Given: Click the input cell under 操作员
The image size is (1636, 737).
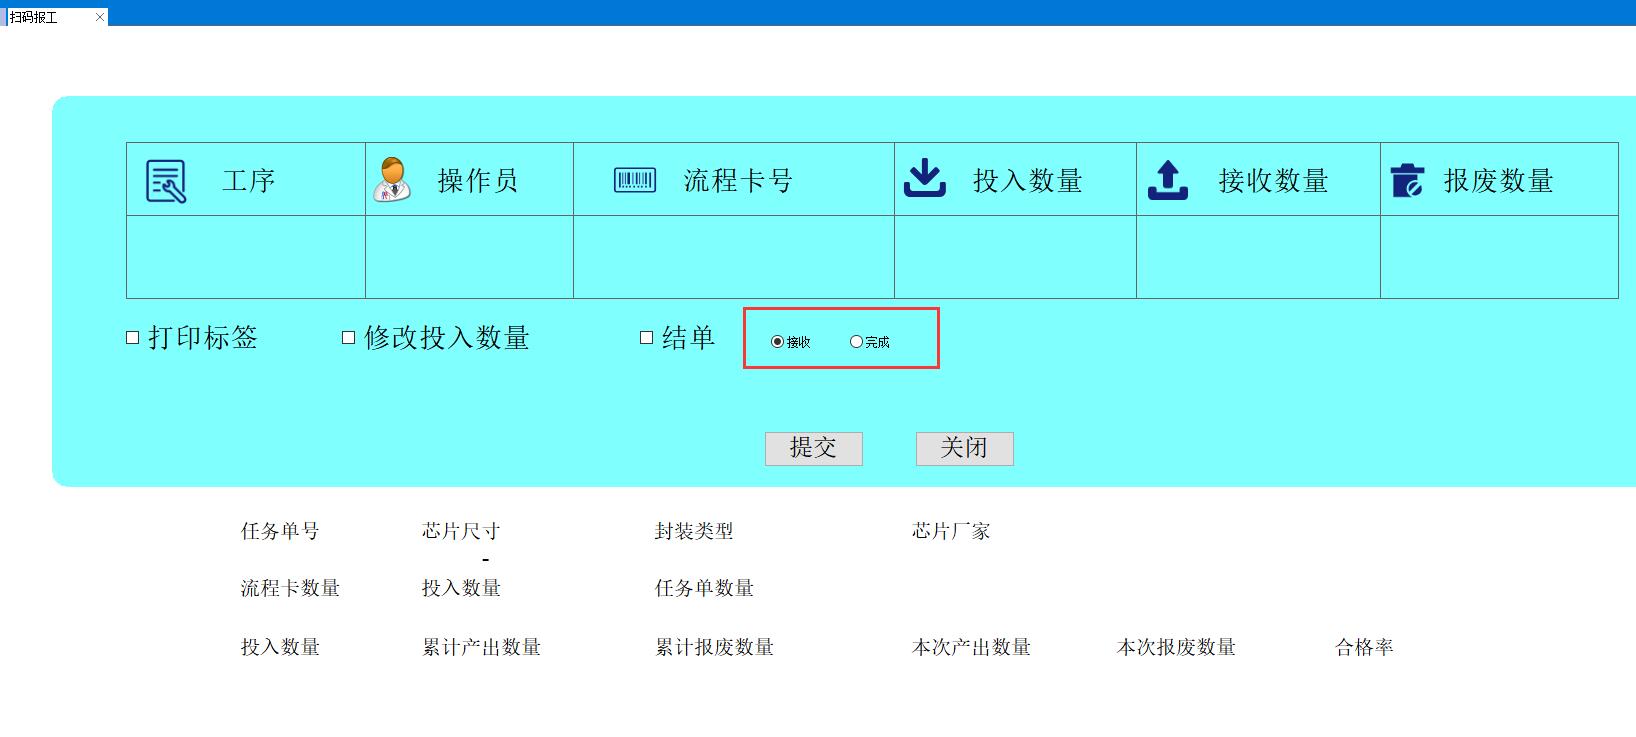Looking at the screenshot, I should click(x=469, y=257).
